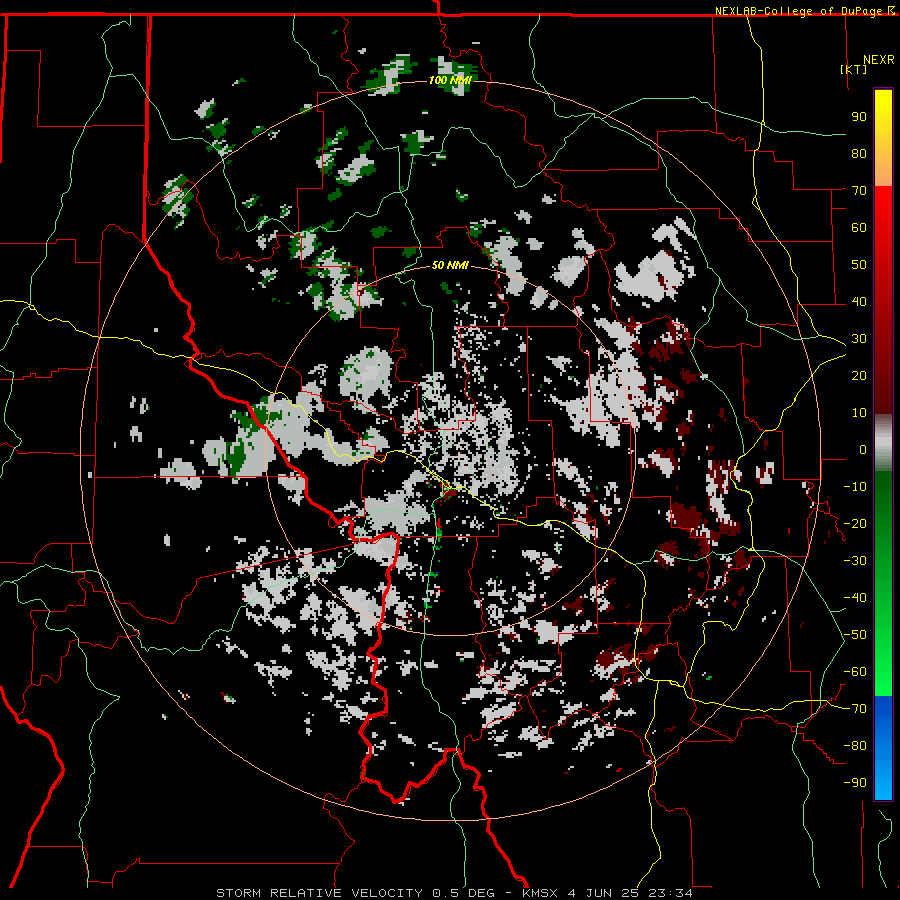Click the 80 value on velocity scale
Viewport: 900px width, 900px height.
(859, 153)
